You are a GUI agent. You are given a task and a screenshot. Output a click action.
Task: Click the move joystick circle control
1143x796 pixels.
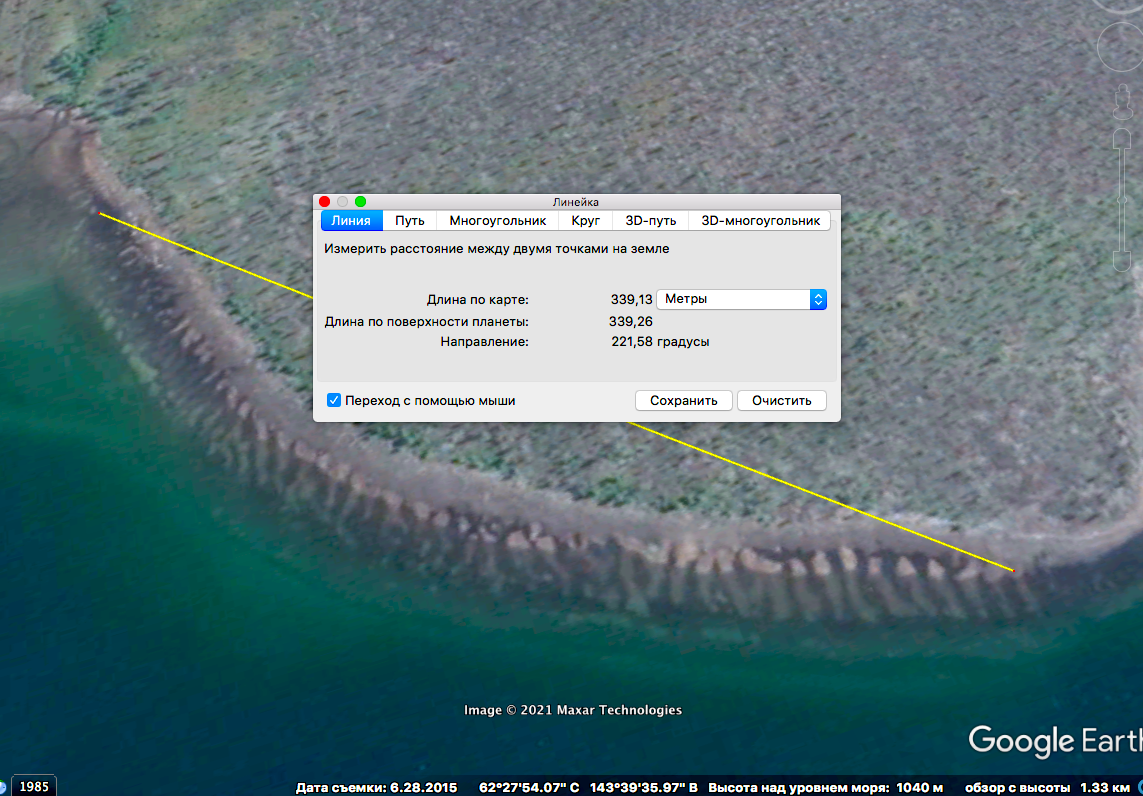point(1121,47)
